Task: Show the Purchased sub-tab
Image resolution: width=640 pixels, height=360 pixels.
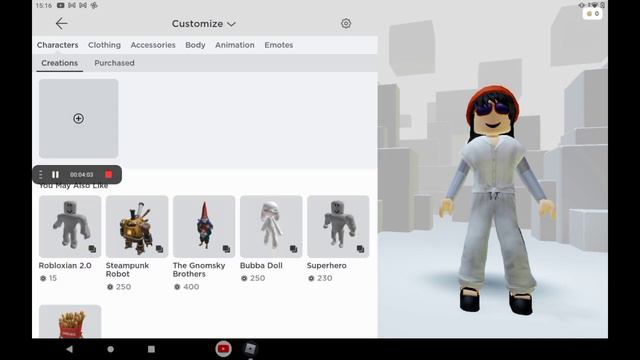Action: click(x=114, y=63)
